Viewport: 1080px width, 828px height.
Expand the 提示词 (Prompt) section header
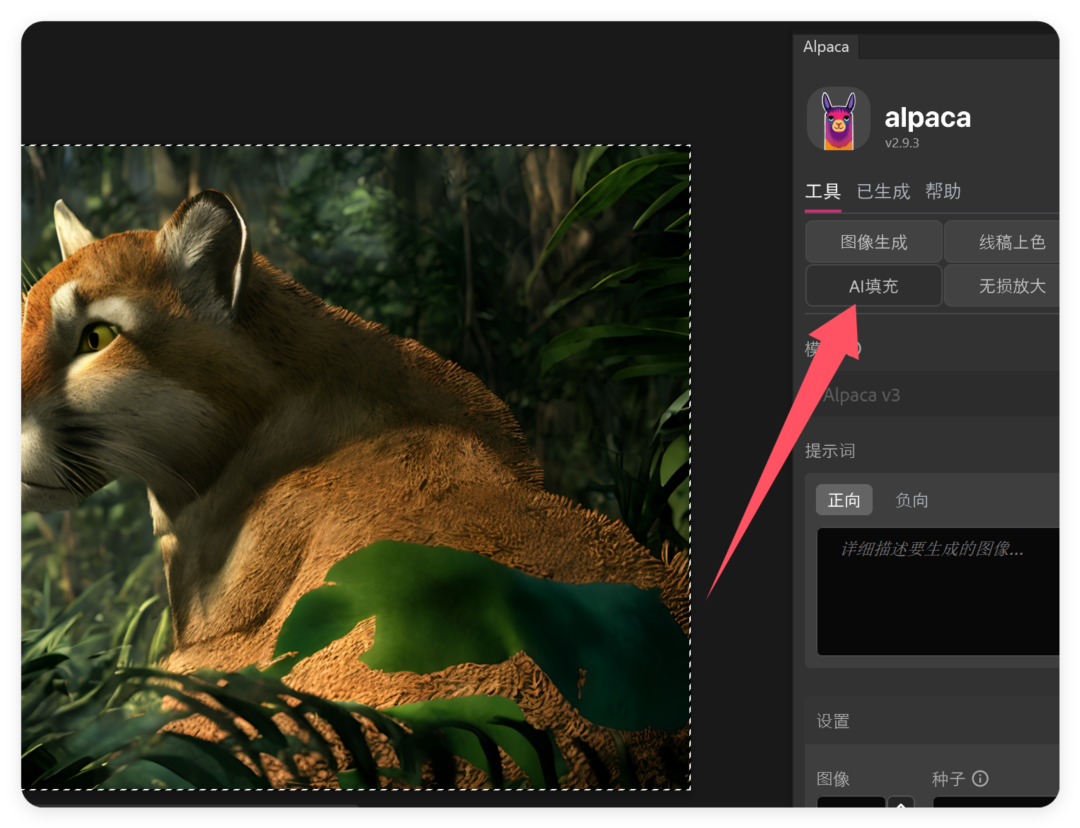pos(831,450)
